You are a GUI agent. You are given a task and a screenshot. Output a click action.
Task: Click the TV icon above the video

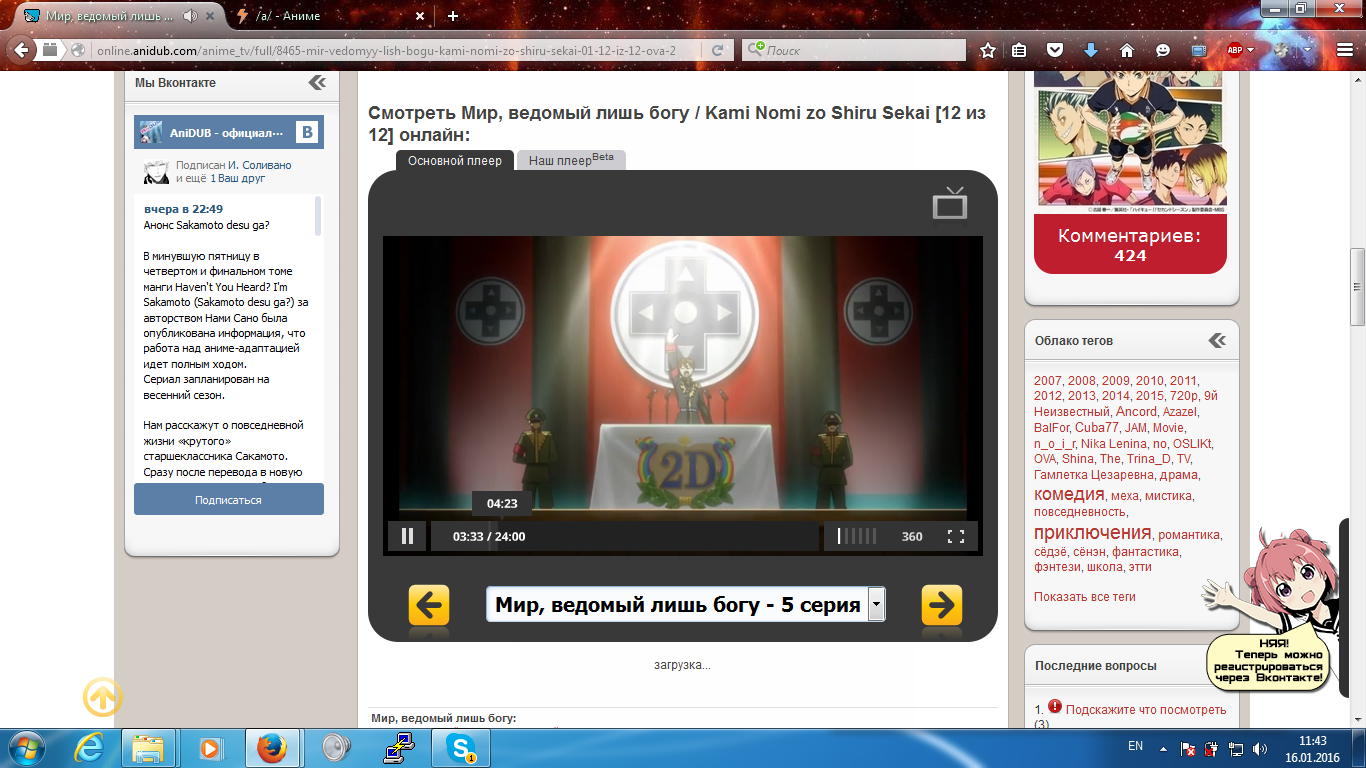[950, 202]
